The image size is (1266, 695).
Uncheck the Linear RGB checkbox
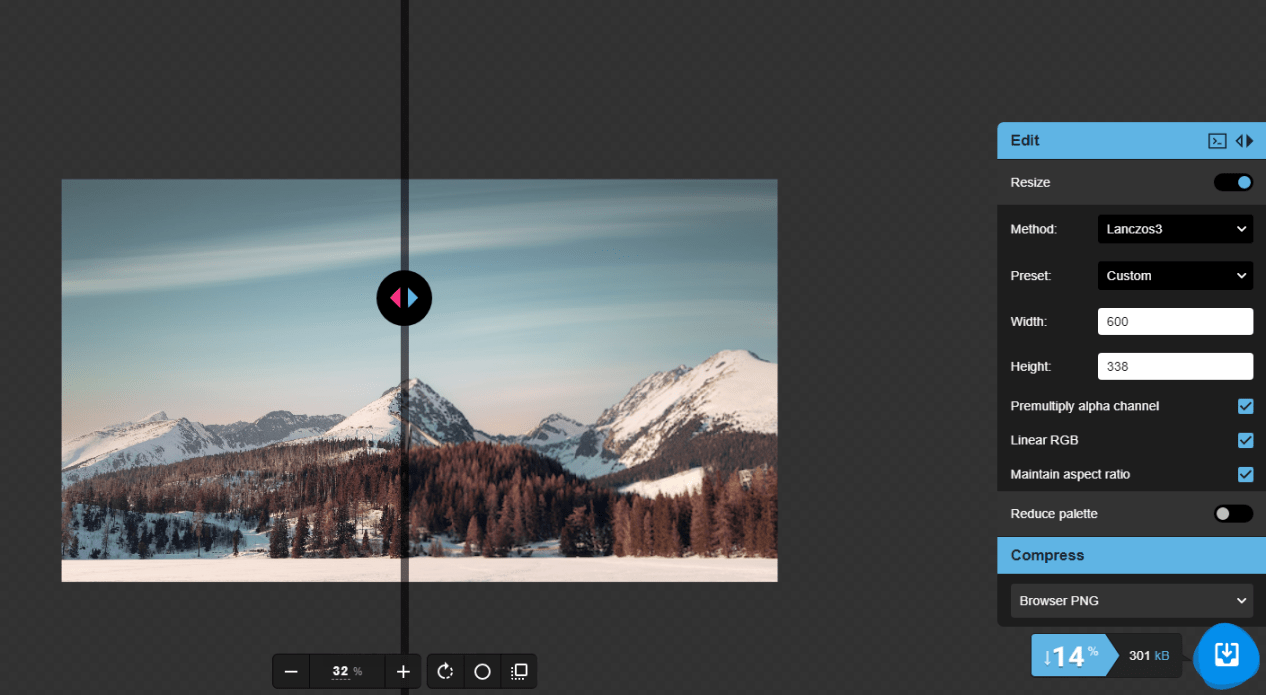click(x=1245, y=440)
